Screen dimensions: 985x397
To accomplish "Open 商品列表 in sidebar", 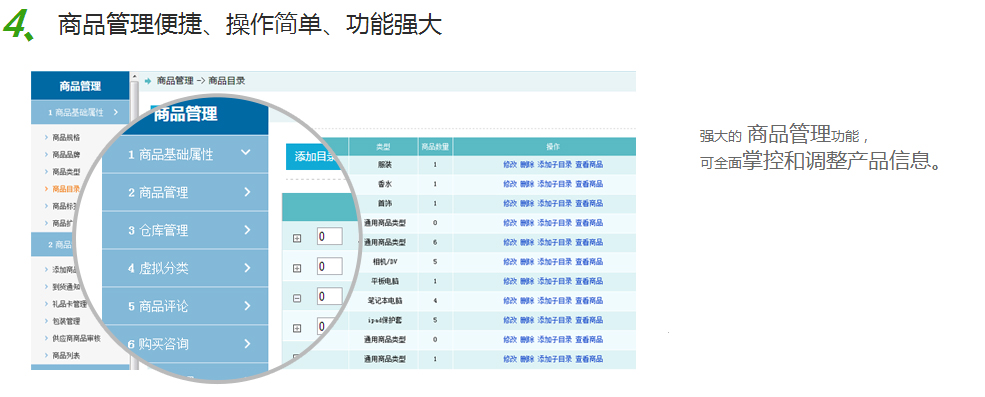I will coord(66,356).
